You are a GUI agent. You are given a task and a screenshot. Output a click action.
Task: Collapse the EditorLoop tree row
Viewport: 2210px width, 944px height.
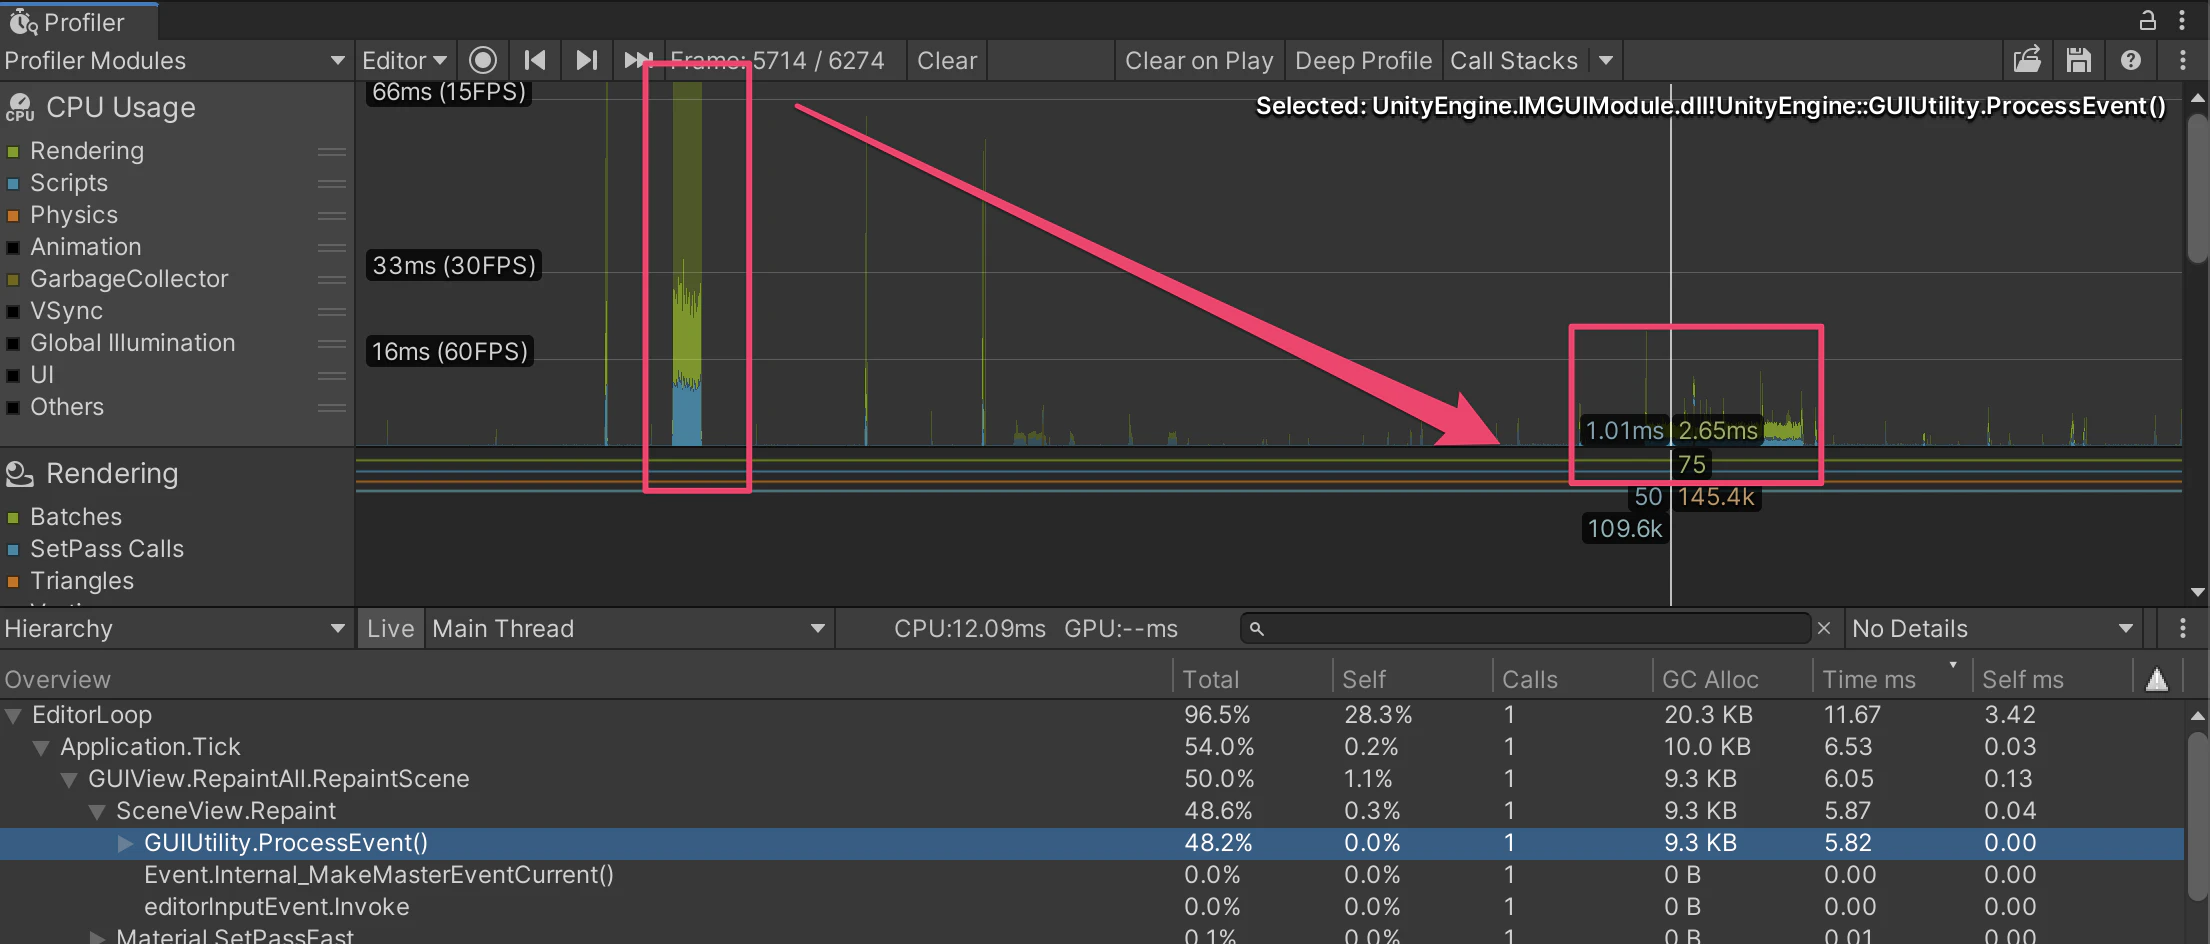[14, 716]
